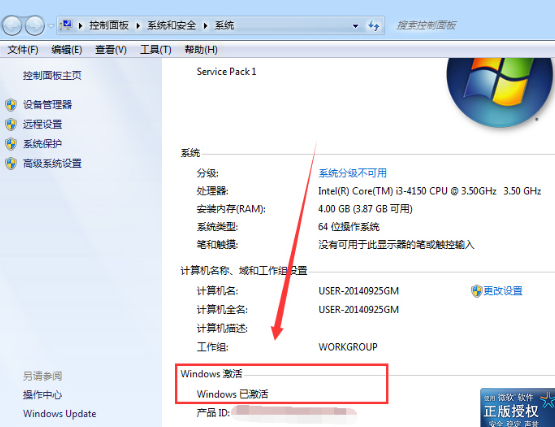Click the Forward navigation arrow button
Viewport: 555px width, 427px height.
pos(35,25)
